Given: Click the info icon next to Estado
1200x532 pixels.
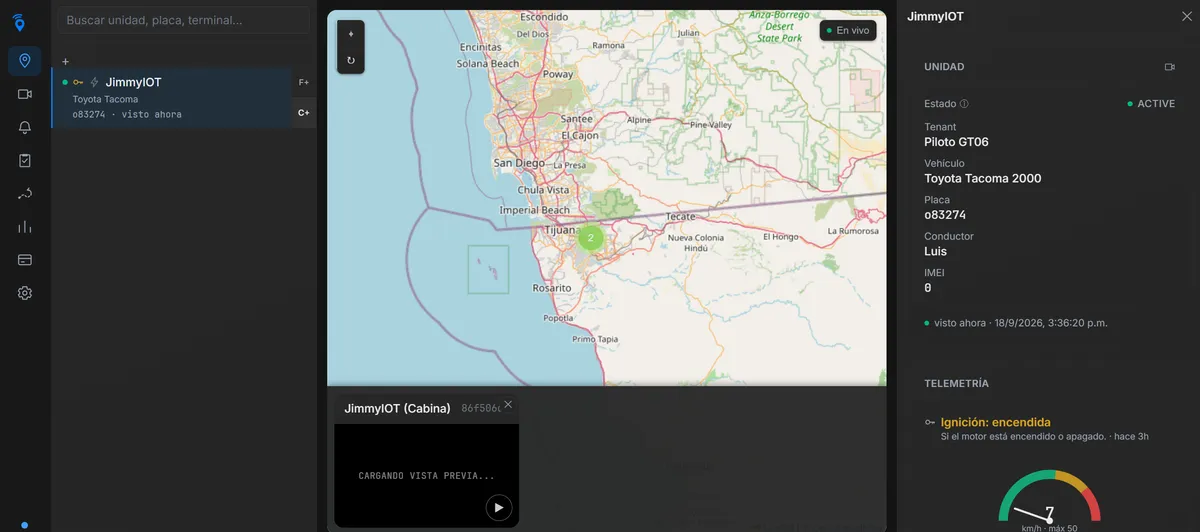Looking at the screenshot, I should 964,104.
